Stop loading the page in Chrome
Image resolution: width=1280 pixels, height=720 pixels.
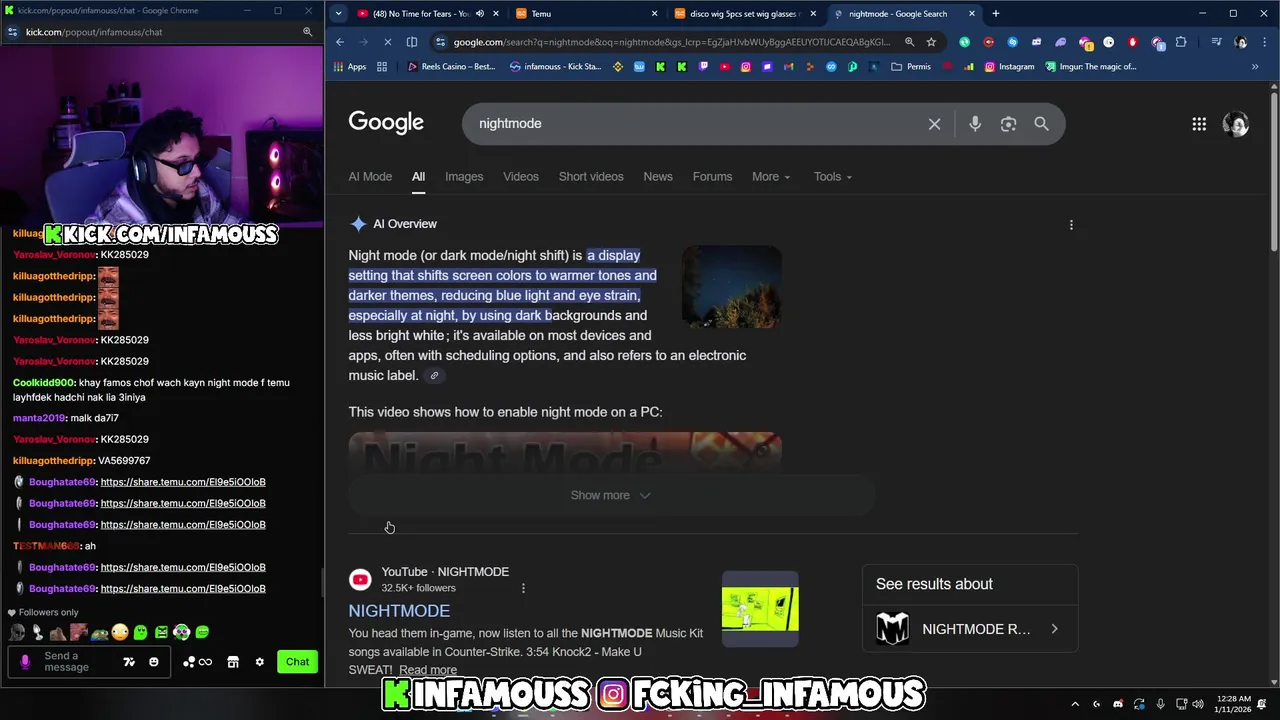tap(388, 42)
